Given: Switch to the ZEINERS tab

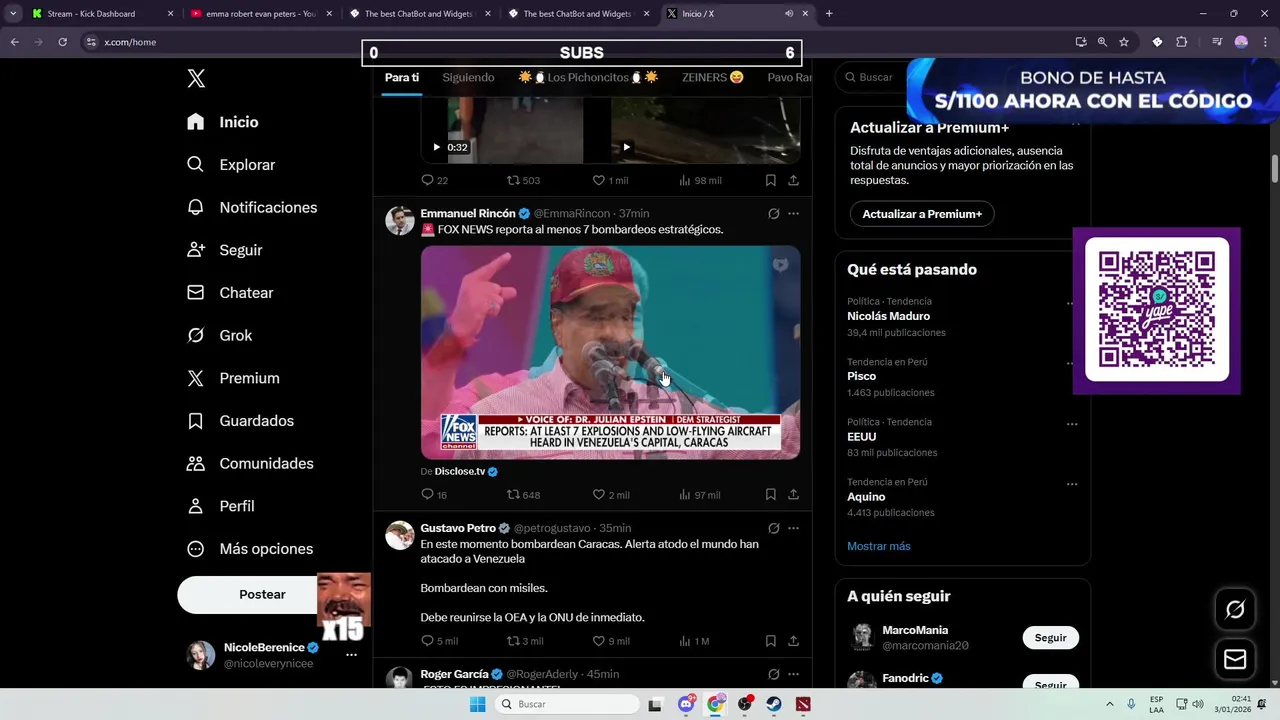Looking at the screenshot, I should tap(712, 77).
